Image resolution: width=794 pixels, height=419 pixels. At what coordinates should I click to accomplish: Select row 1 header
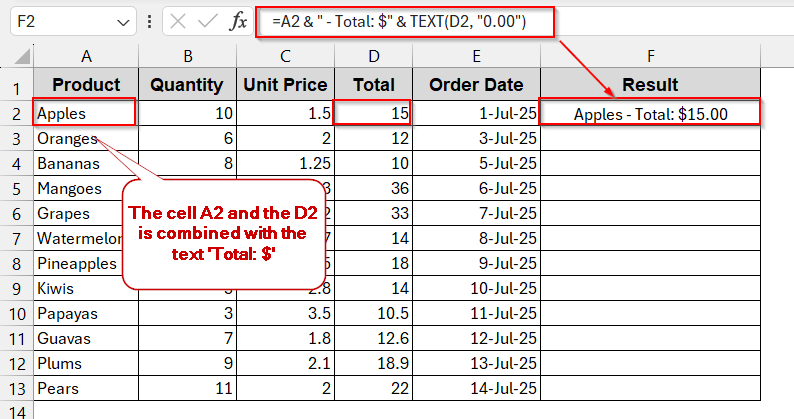click(x=17, y=85)
